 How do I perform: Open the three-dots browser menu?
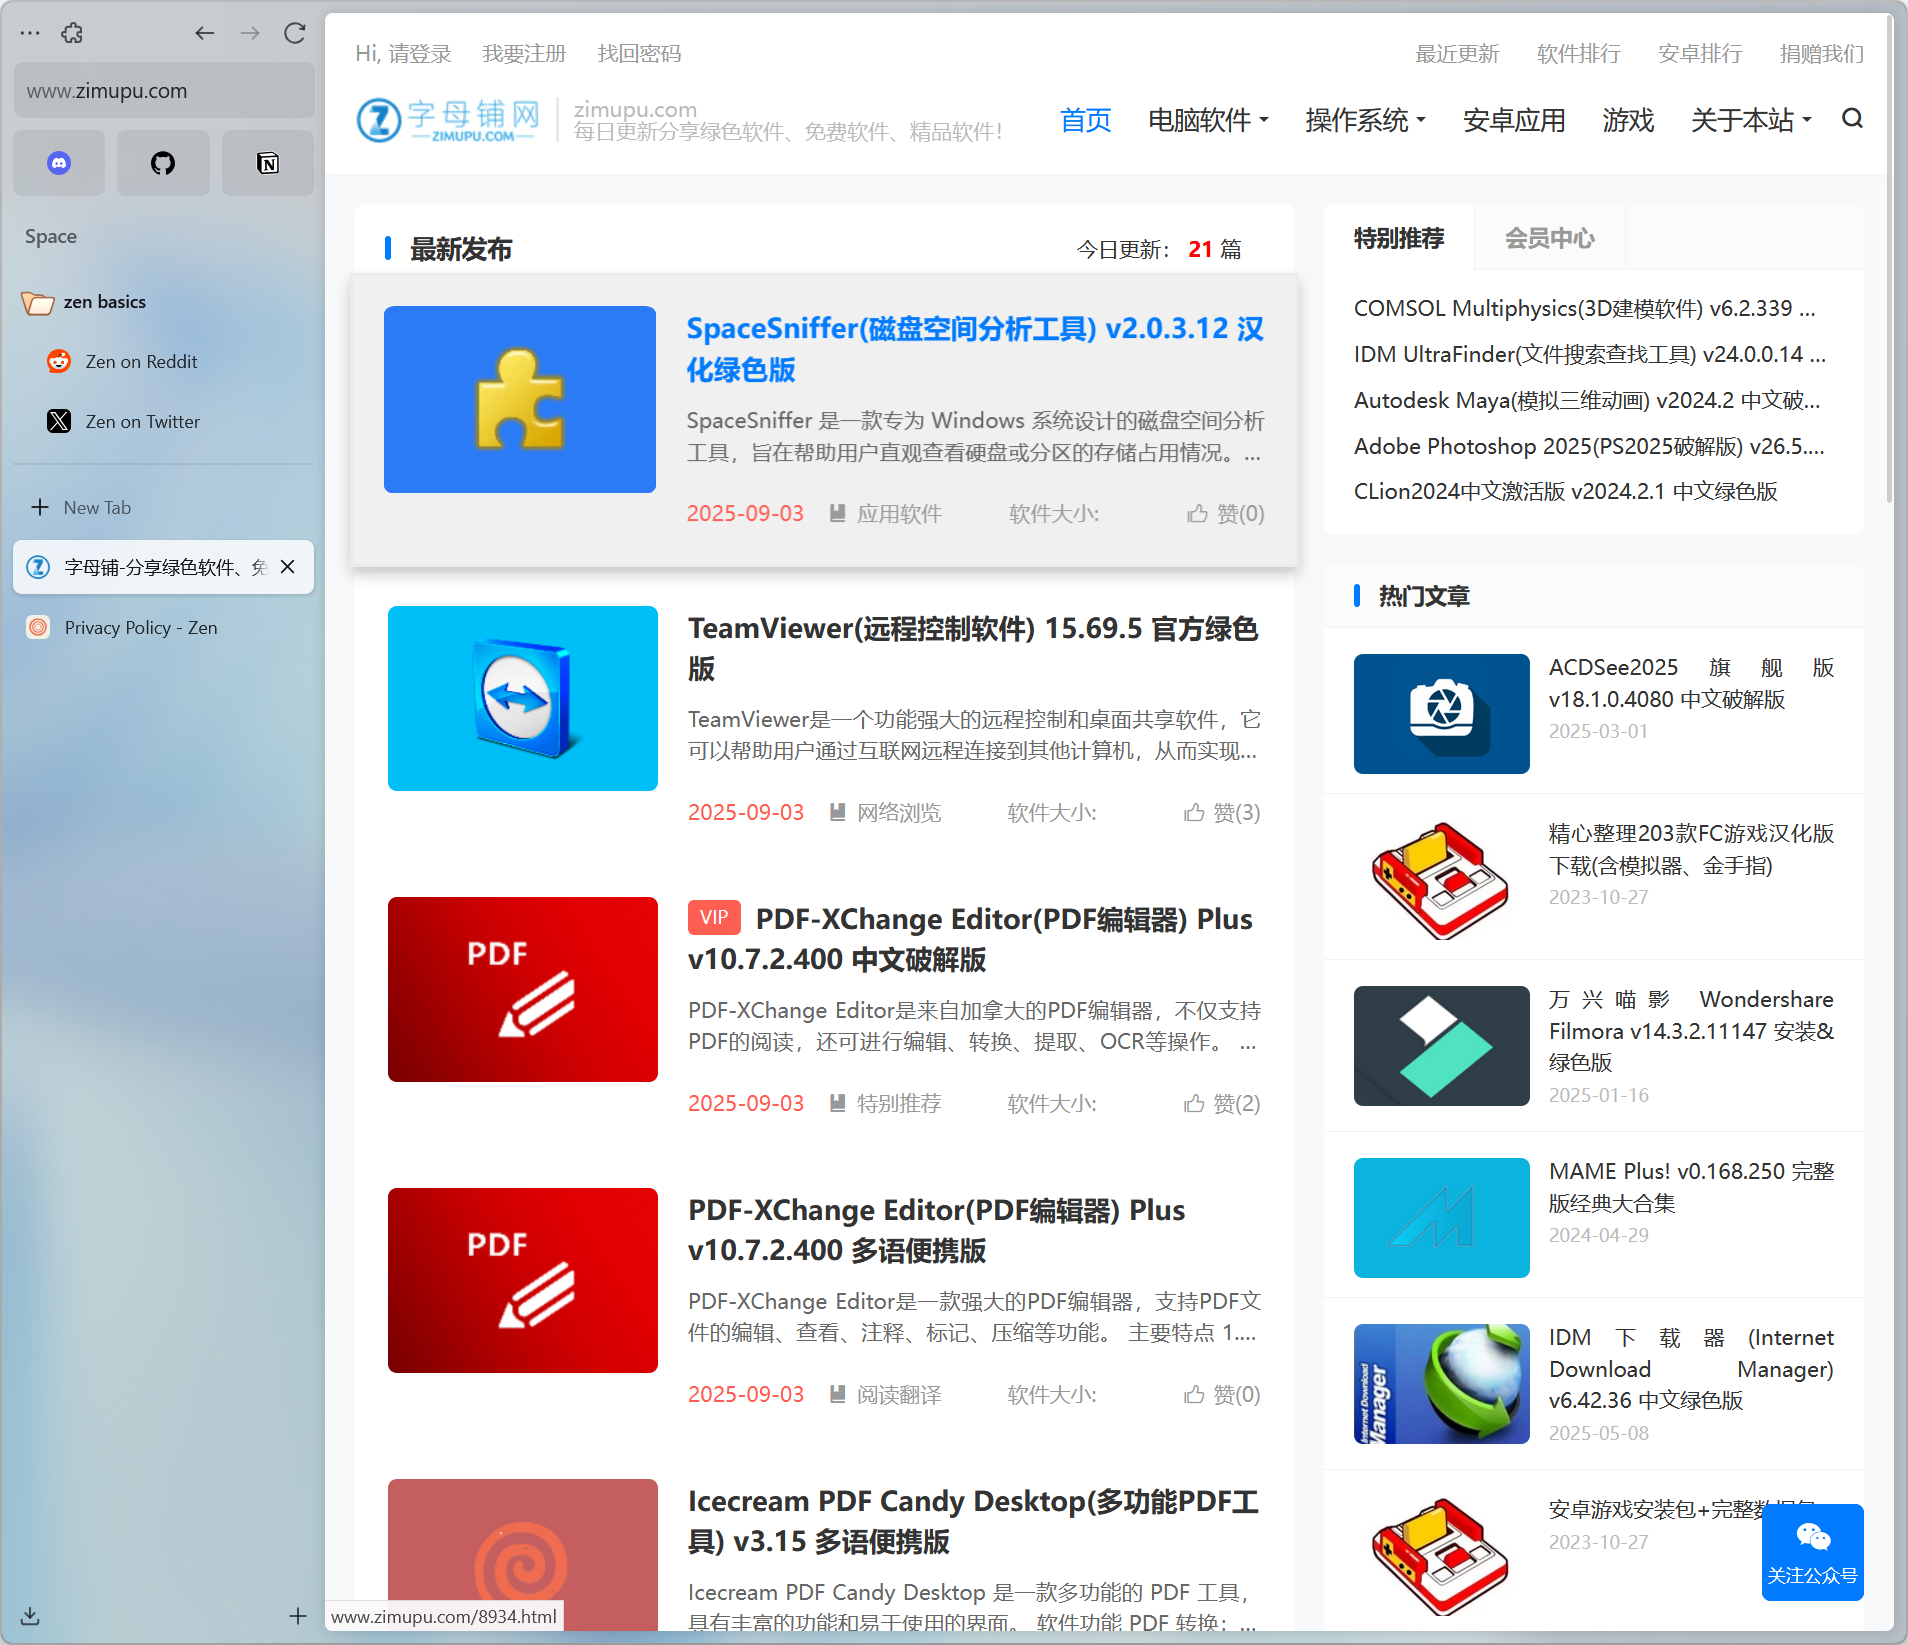[30, 33]
